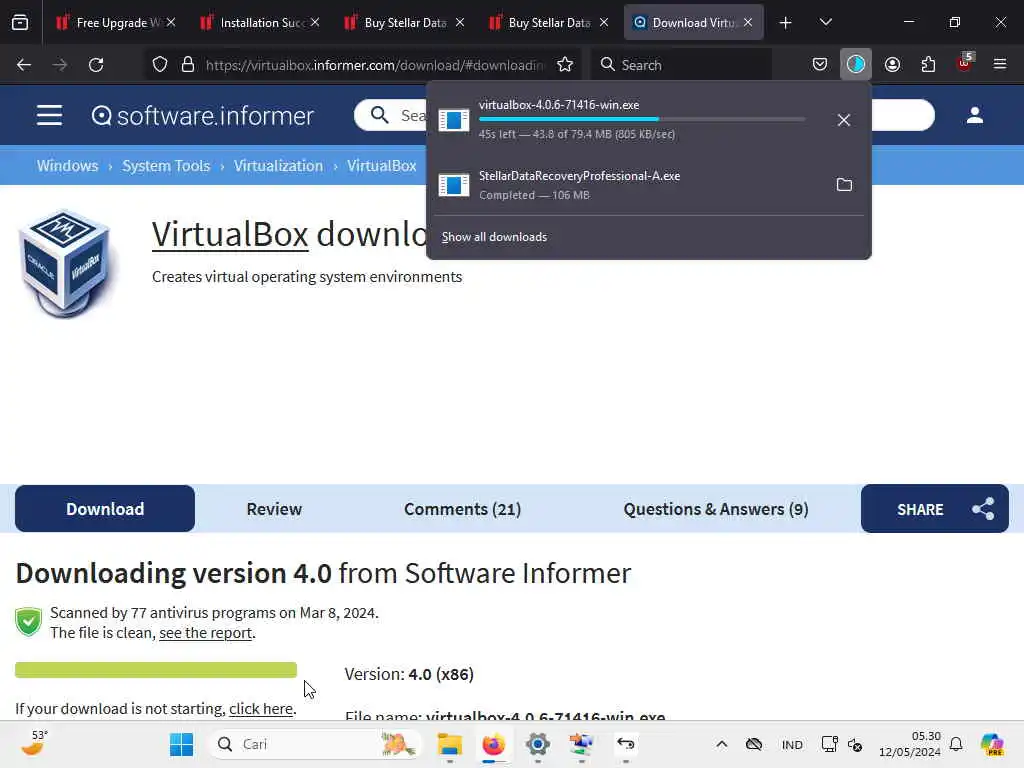This screenshot has height=768, width=1024.
Task: Go back to previous page
Action: 24,65
